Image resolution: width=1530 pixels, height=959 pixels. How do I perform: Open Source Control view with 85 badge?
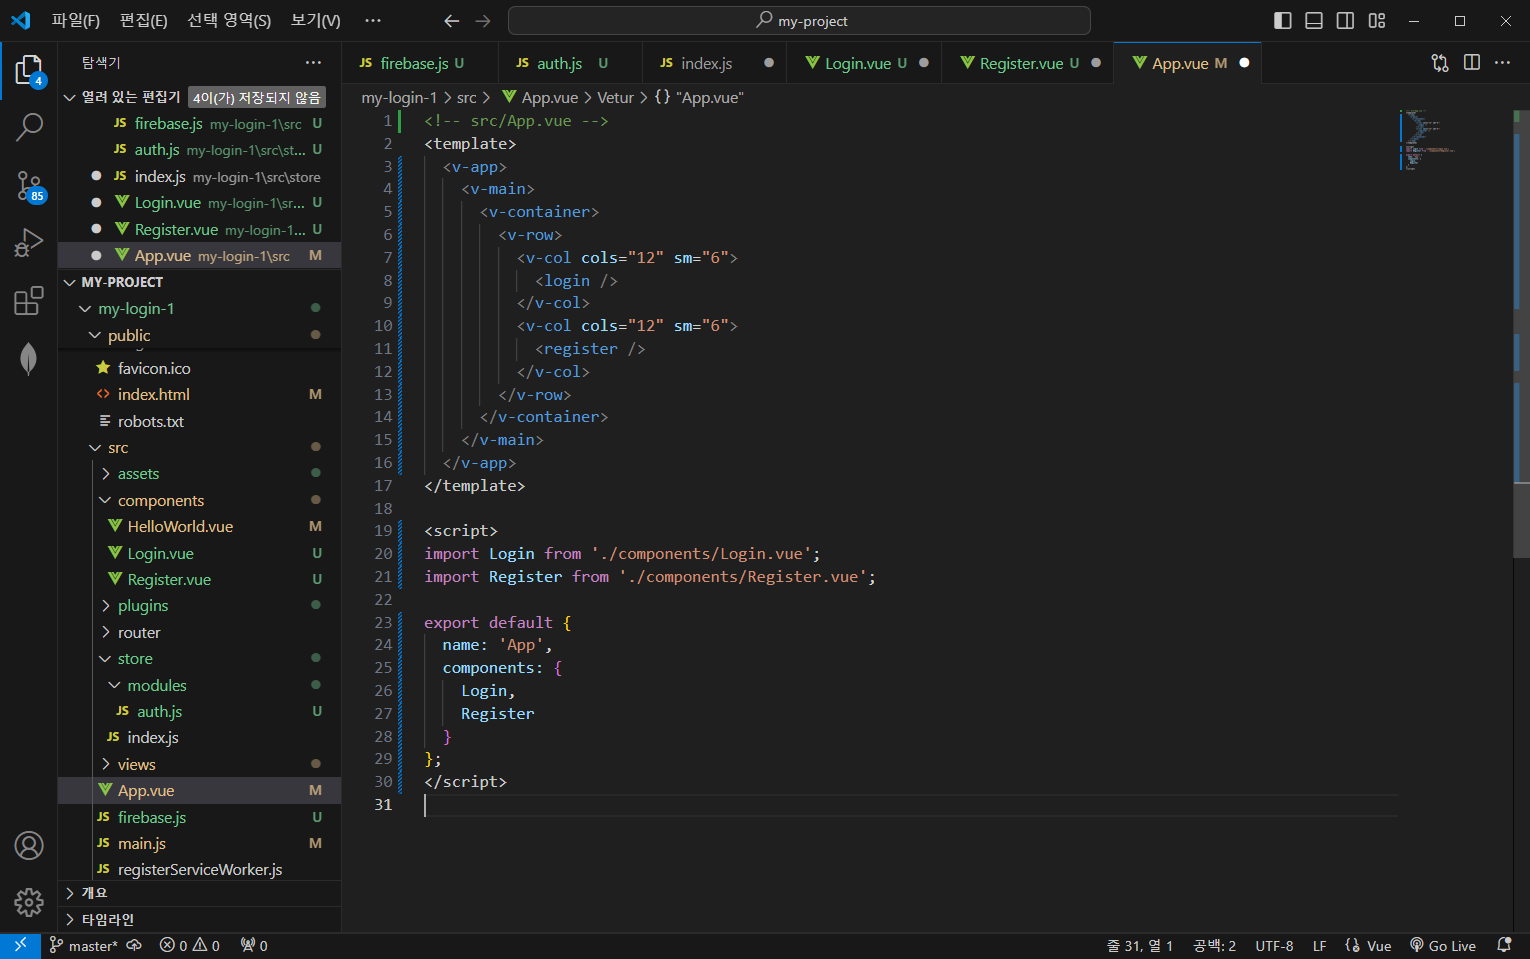click(x=29, y=185)
